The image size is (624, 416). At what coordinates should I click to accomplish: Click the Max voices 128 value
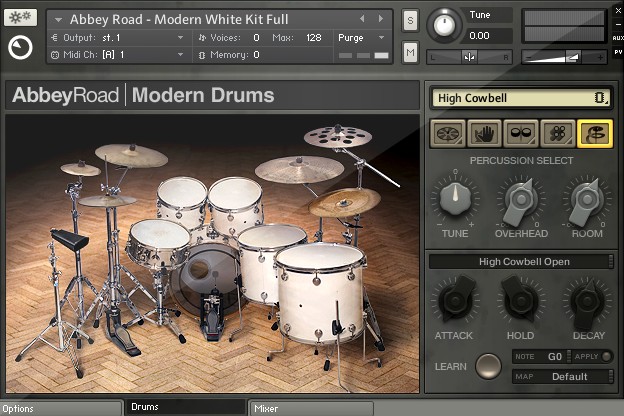point(314,38)
